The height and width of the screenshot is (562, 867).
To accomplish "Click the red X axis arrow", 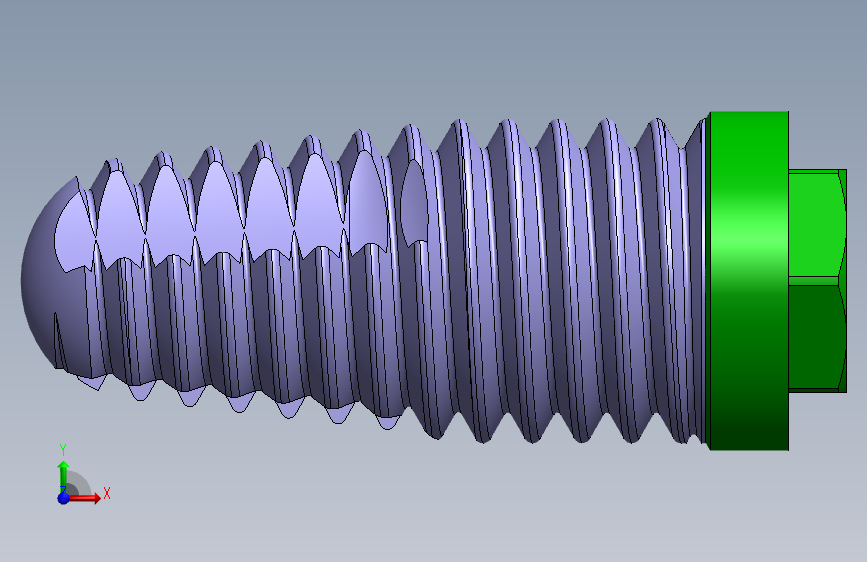I will click(85, 498).
